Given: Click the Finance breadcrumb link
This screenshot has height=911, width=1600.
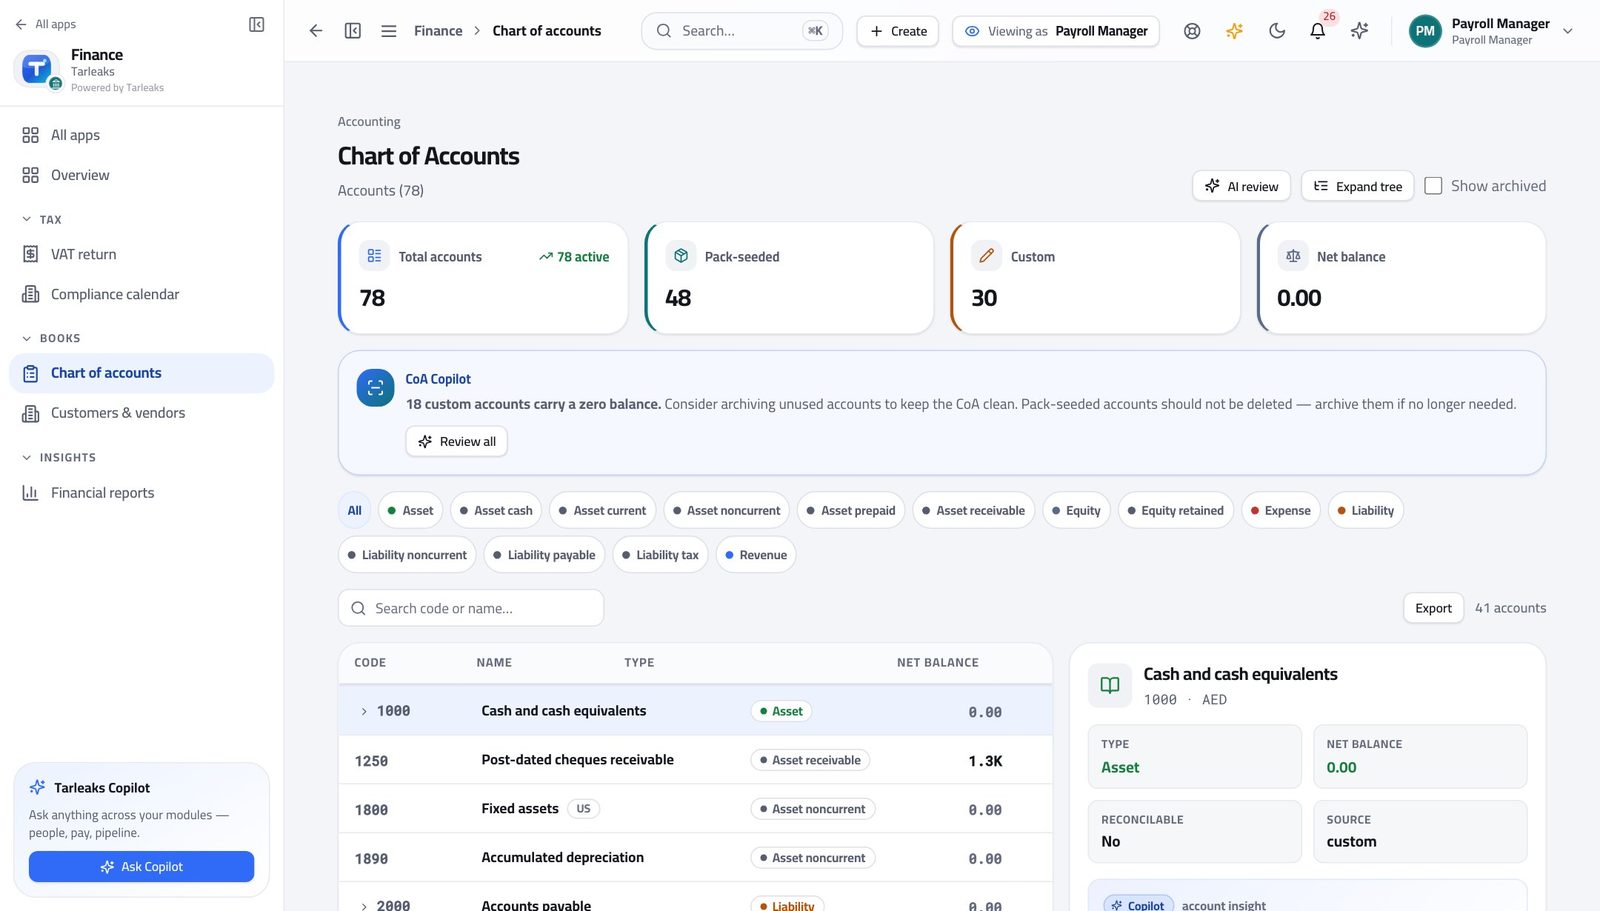Looking at the screenshot, I should tap(438, 31).
